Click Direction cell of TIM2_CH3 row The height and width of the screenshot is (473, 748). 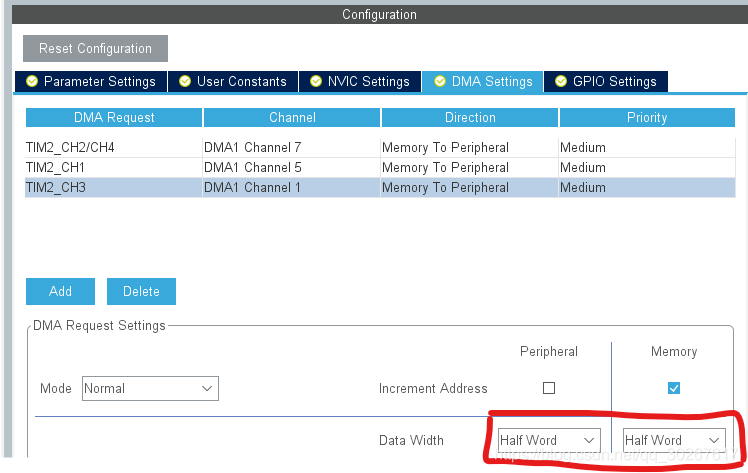469,187
